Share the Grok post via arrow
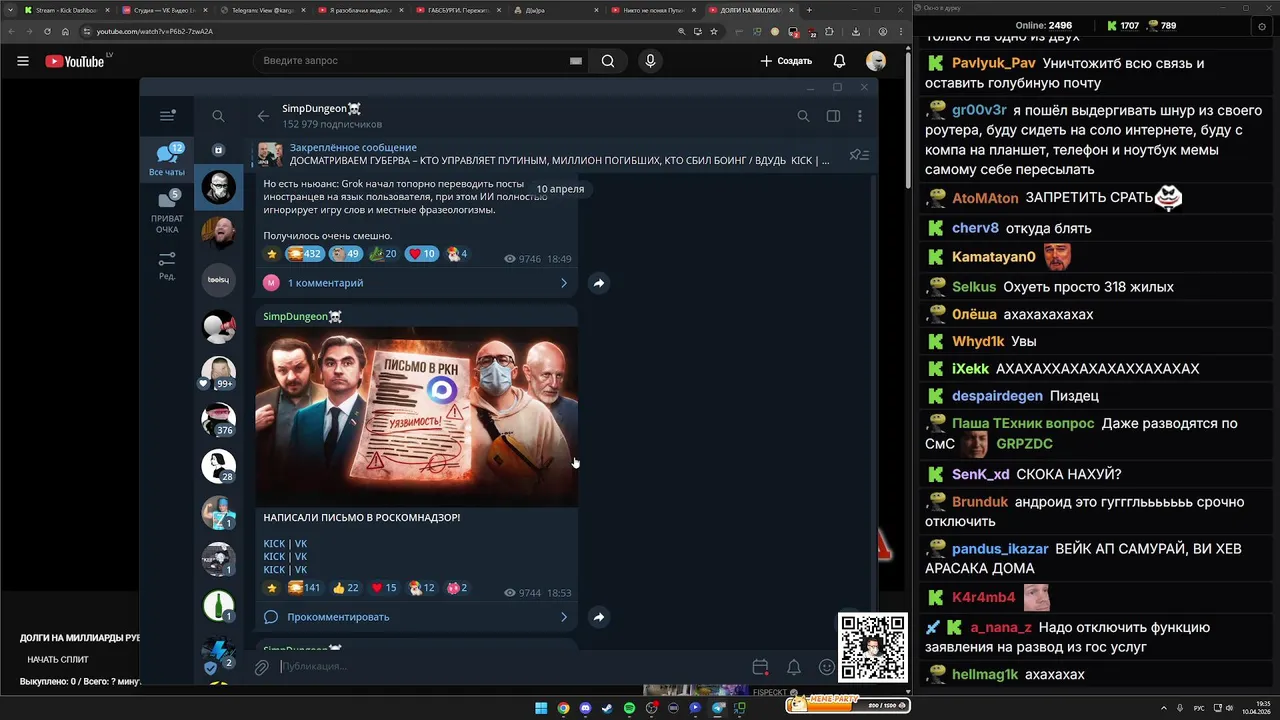This screenshot has height=720, width=1280. [x=598, y=283]
